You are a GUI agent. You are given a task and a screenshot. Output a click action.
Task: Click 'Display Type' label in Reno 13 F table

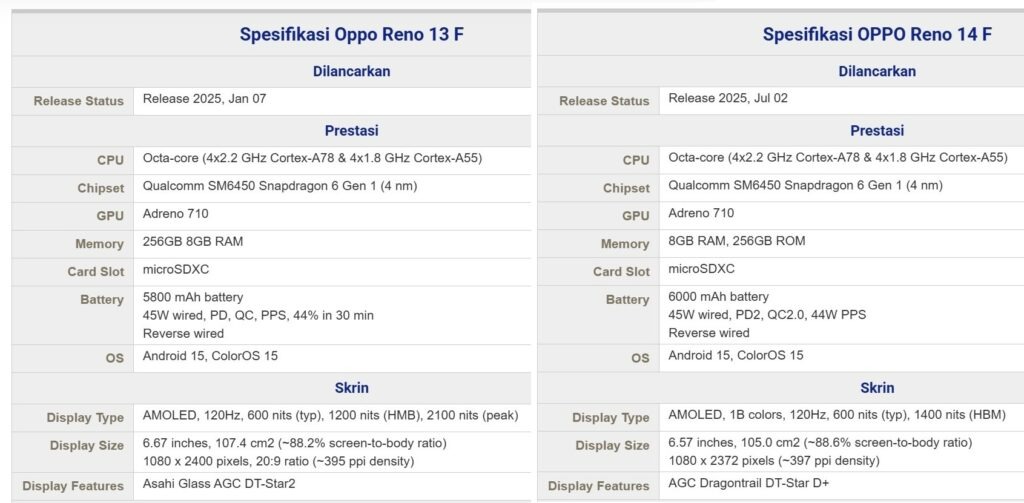tap(85, 418)
